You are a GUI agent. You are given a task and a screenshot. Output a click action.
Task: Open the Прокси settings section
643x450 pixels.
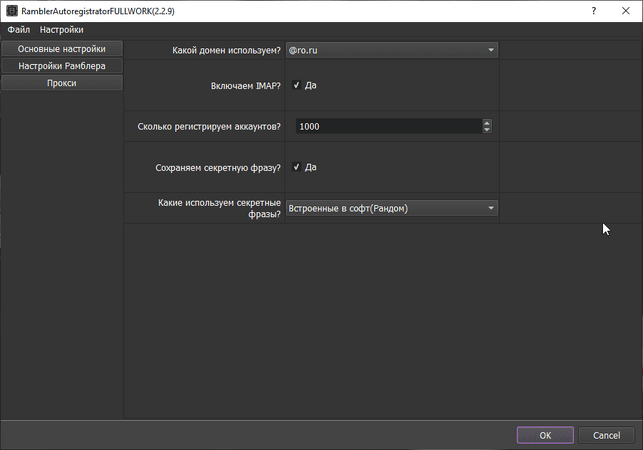coord(61,83)
